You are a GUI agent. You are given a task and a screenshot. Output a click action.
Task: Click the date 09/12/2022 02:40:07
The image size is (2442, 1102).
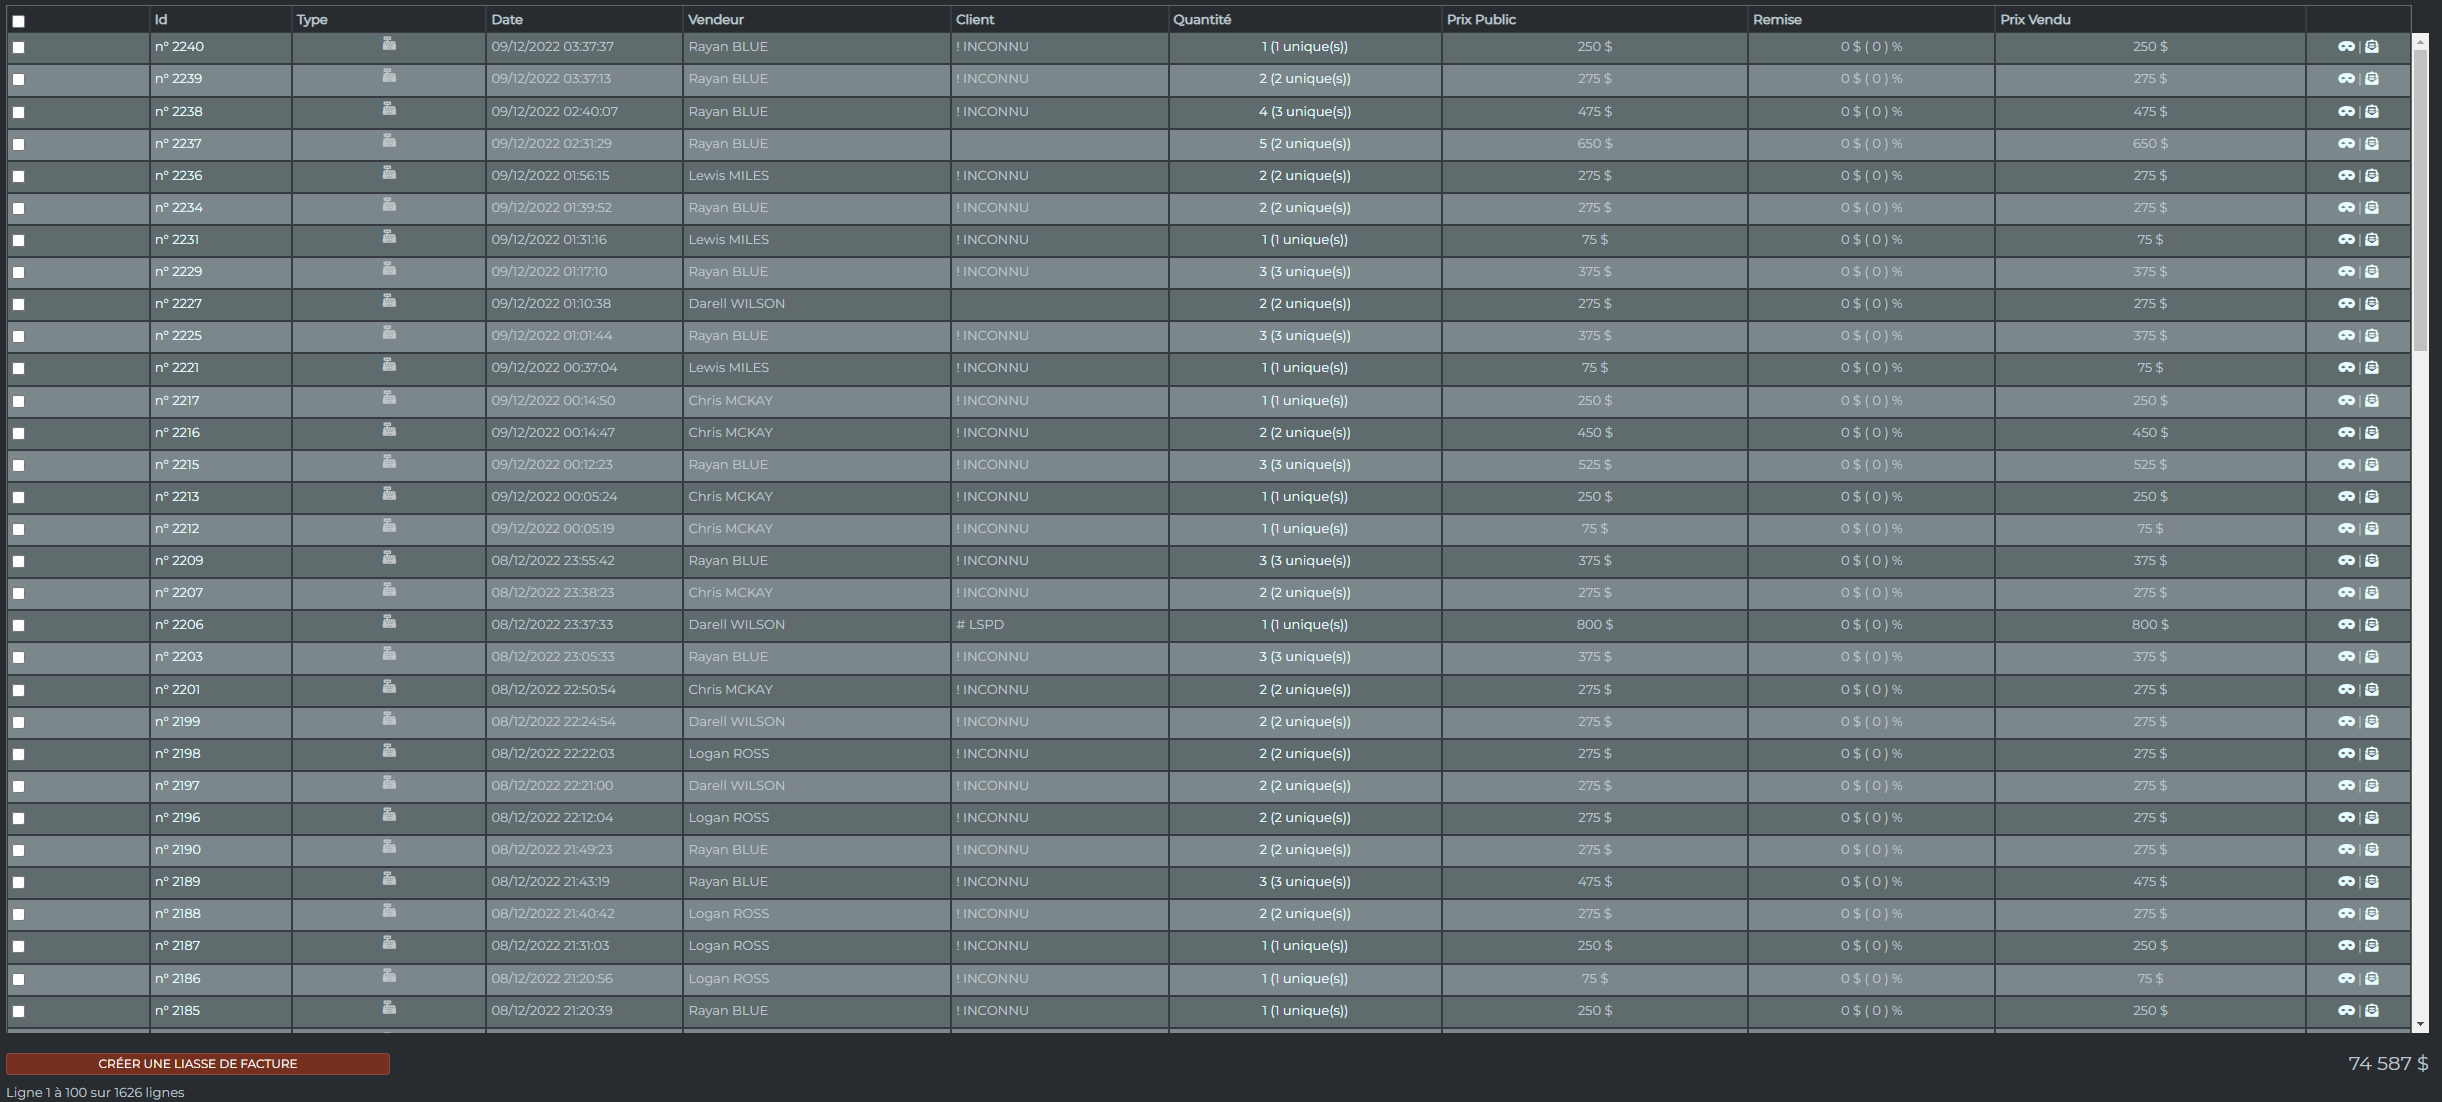click(554, 112)
